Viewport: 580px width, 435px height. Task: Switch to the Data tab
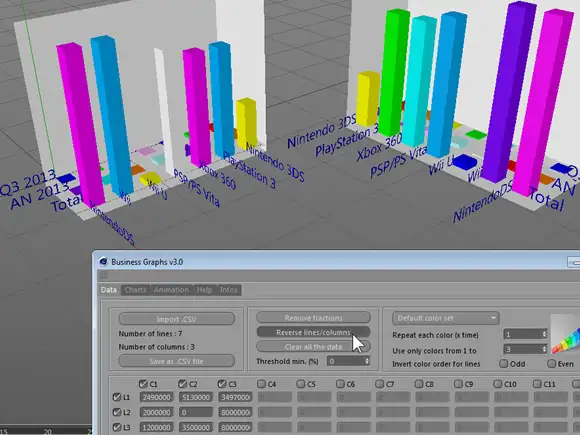click(x=109, y=290)
